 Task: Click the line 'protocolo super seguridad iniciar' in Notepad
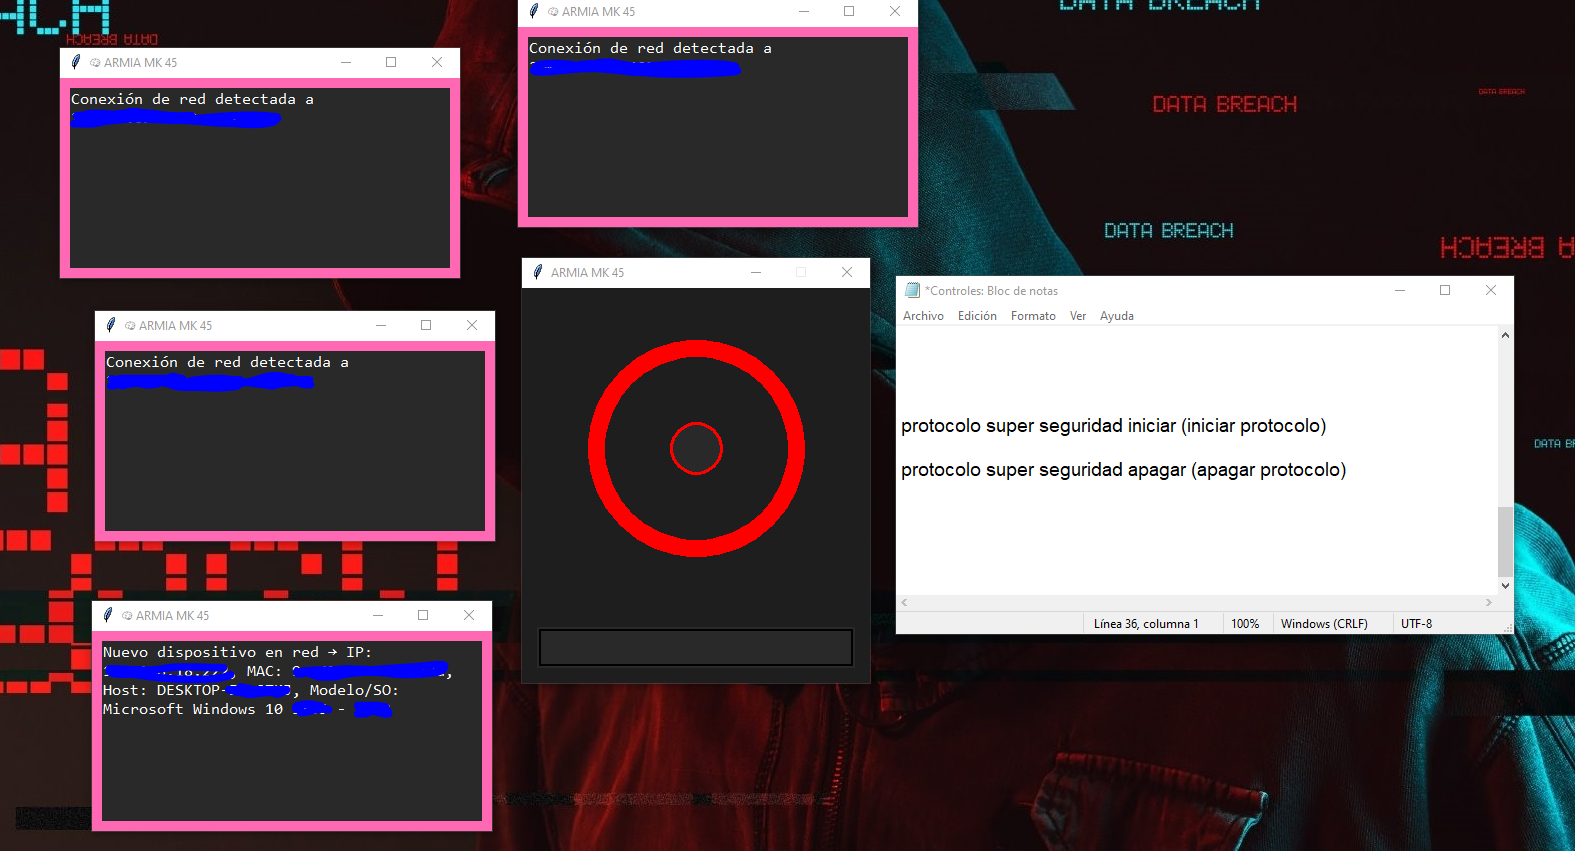click(1113, 426)
